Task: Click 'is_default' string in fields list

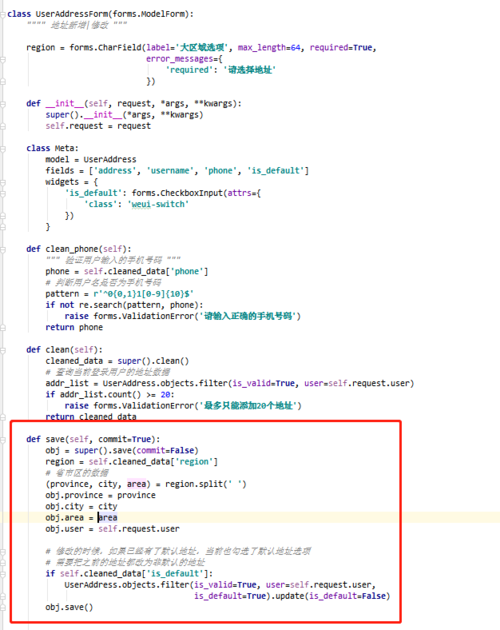Action: tap(275, 171)
